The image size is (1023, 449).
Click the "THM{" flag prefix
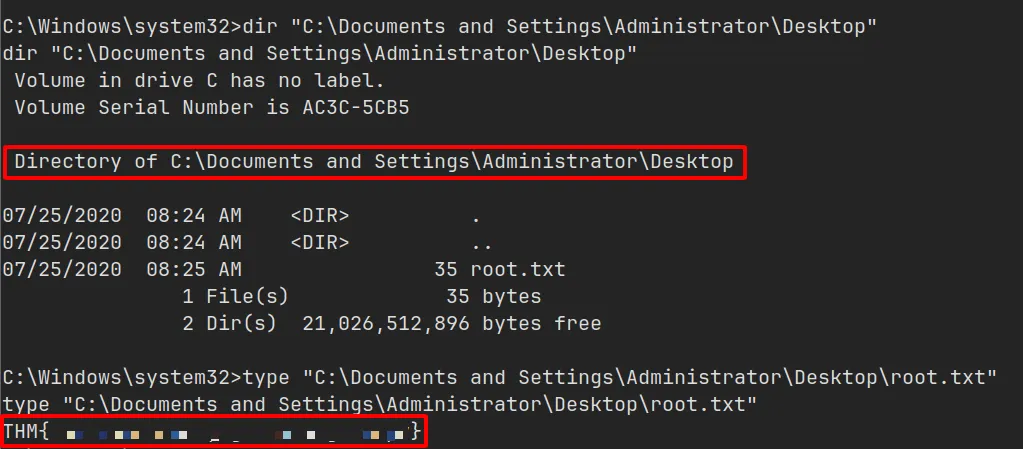27,432
